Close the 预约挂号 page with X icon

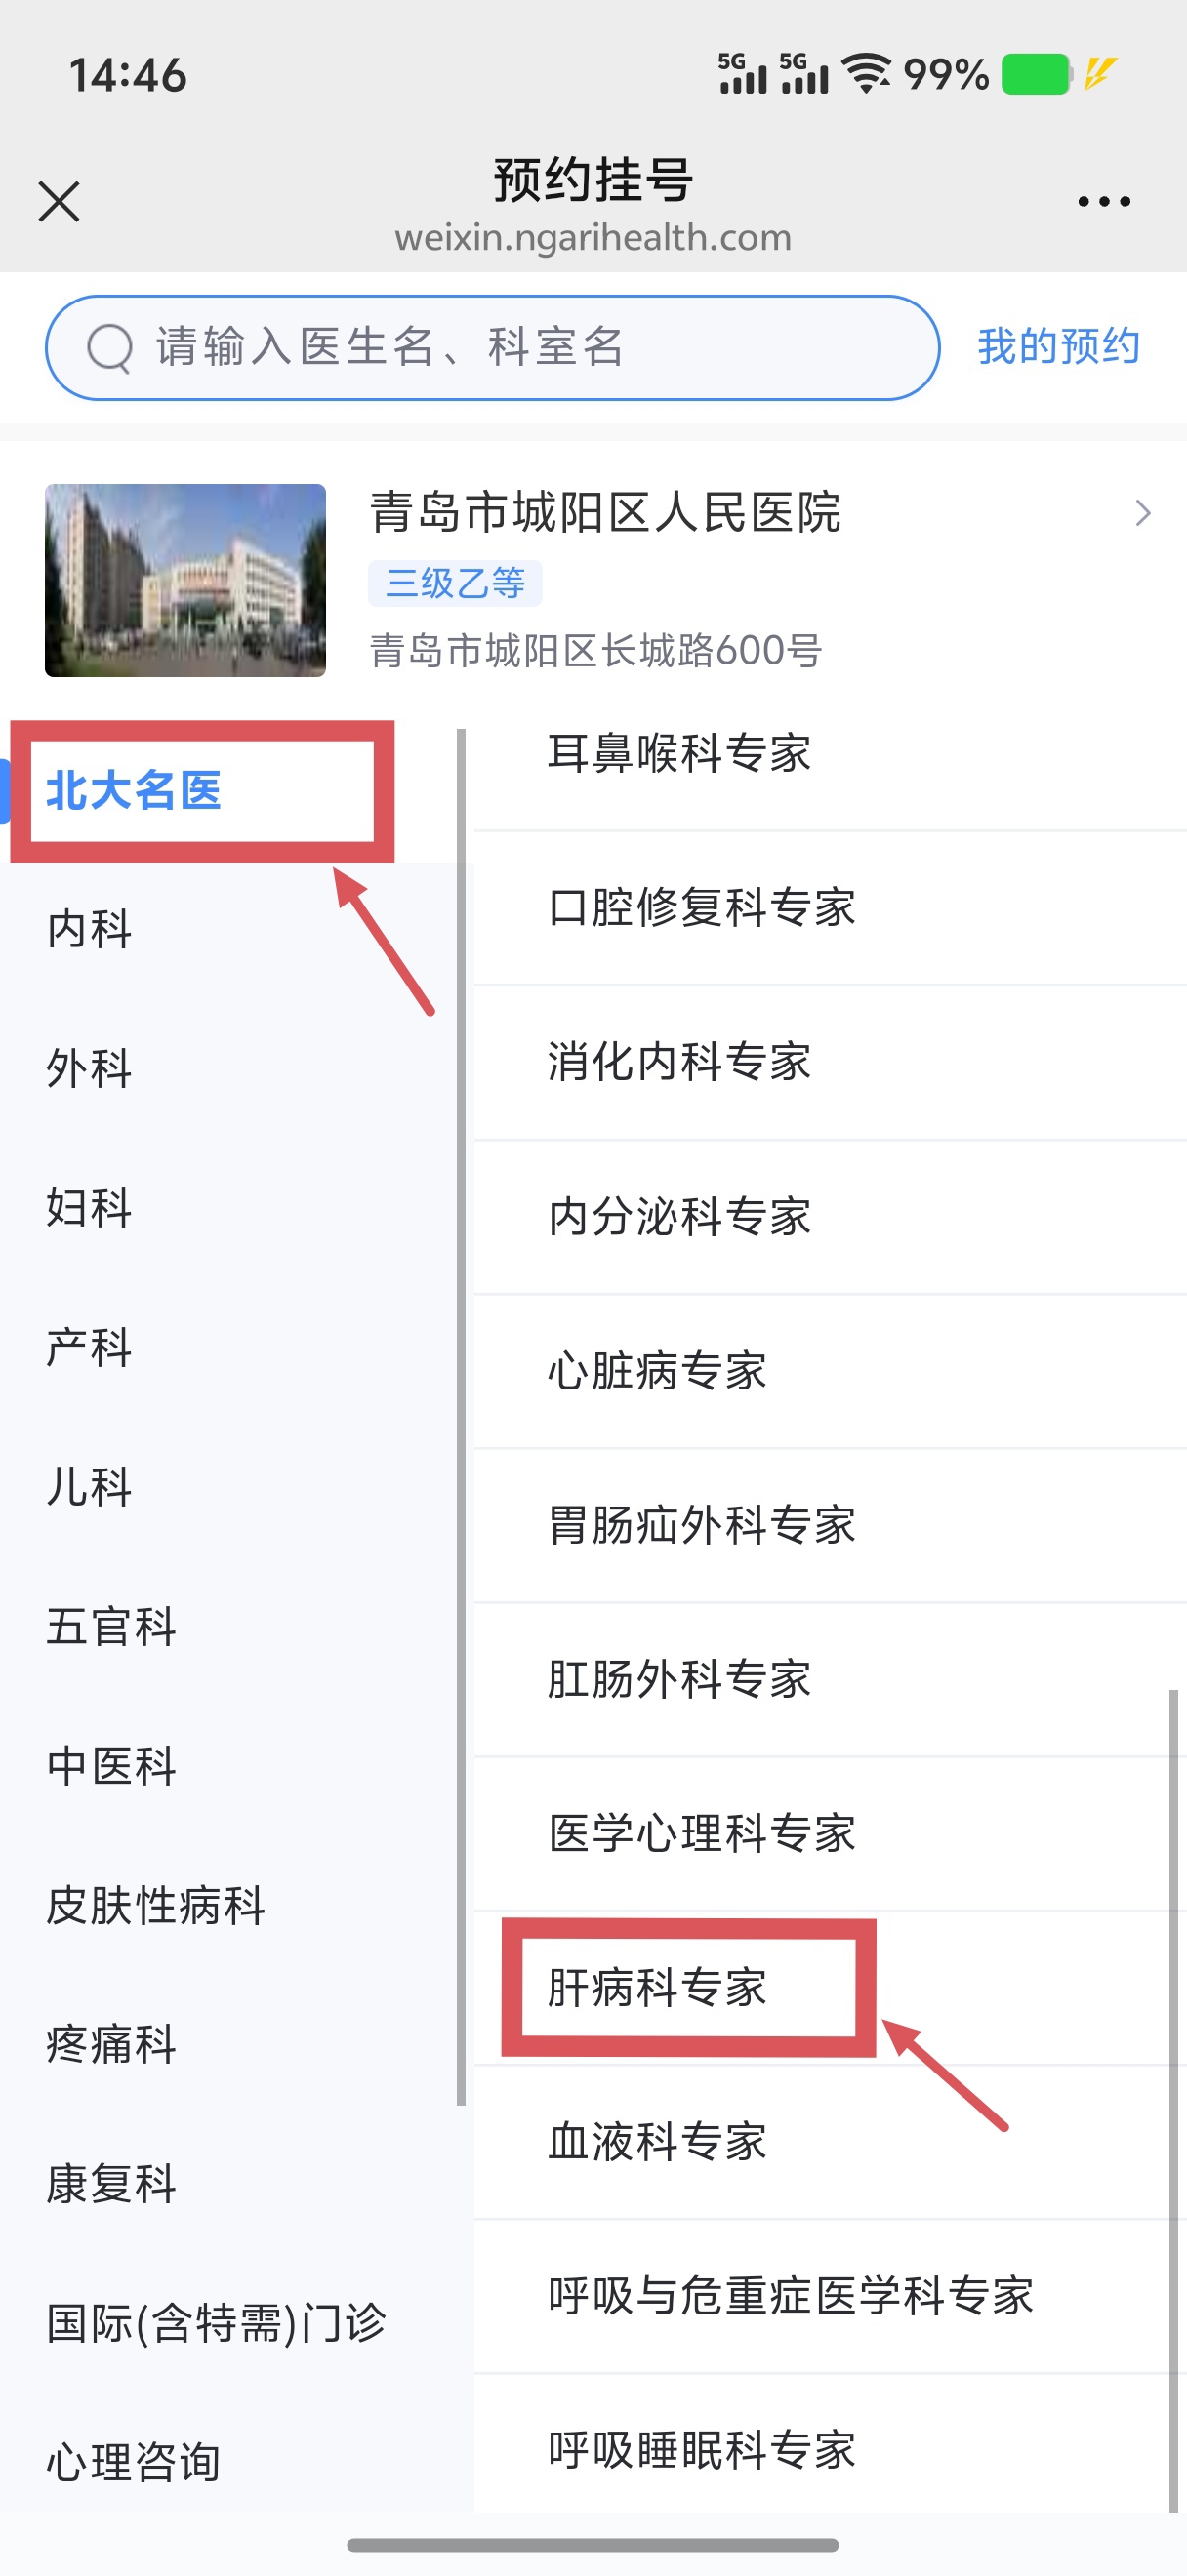[59, 201]
